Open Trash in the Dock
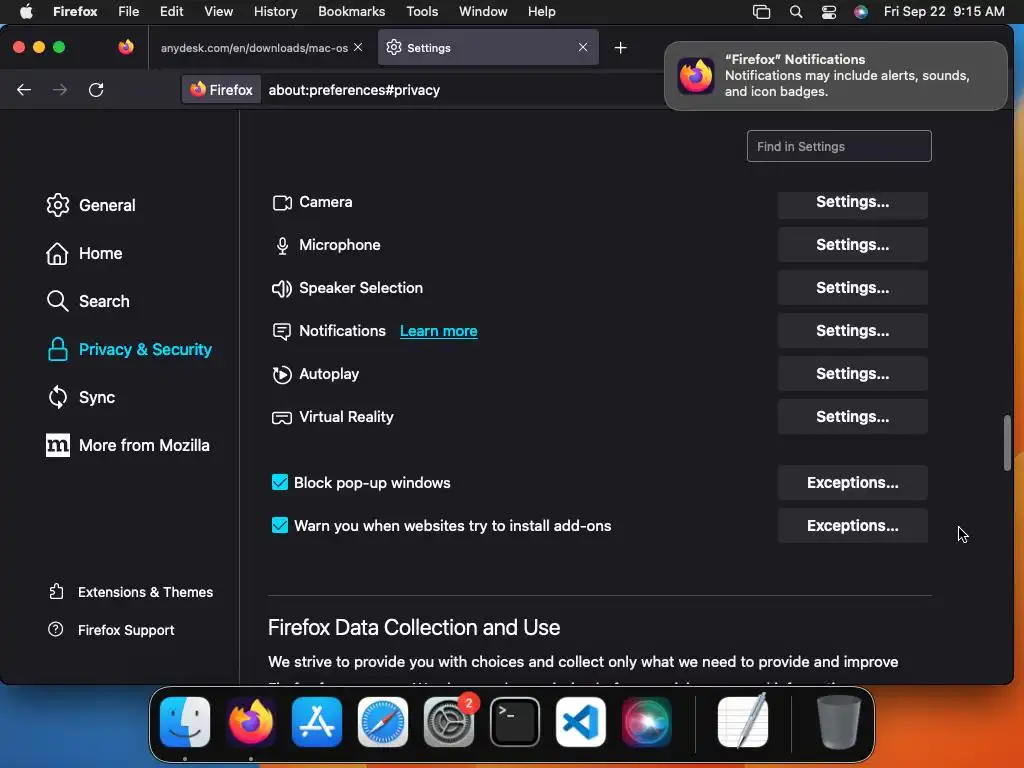Viewport: 1024px width, 768px height. pyautogui.click(x=839, y=722)
